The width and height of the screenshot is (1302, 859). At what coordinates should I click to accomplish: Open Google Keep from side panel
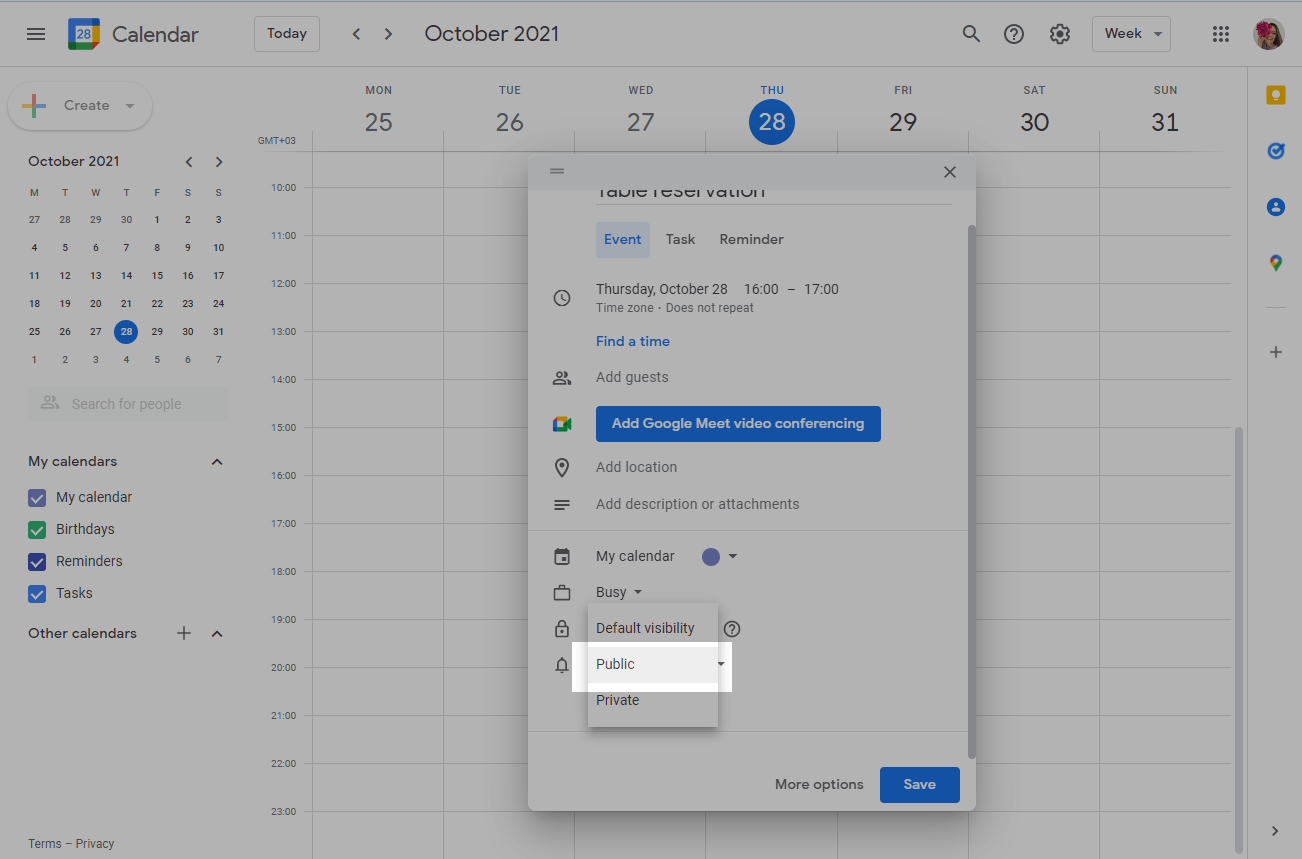[1275, 95]
